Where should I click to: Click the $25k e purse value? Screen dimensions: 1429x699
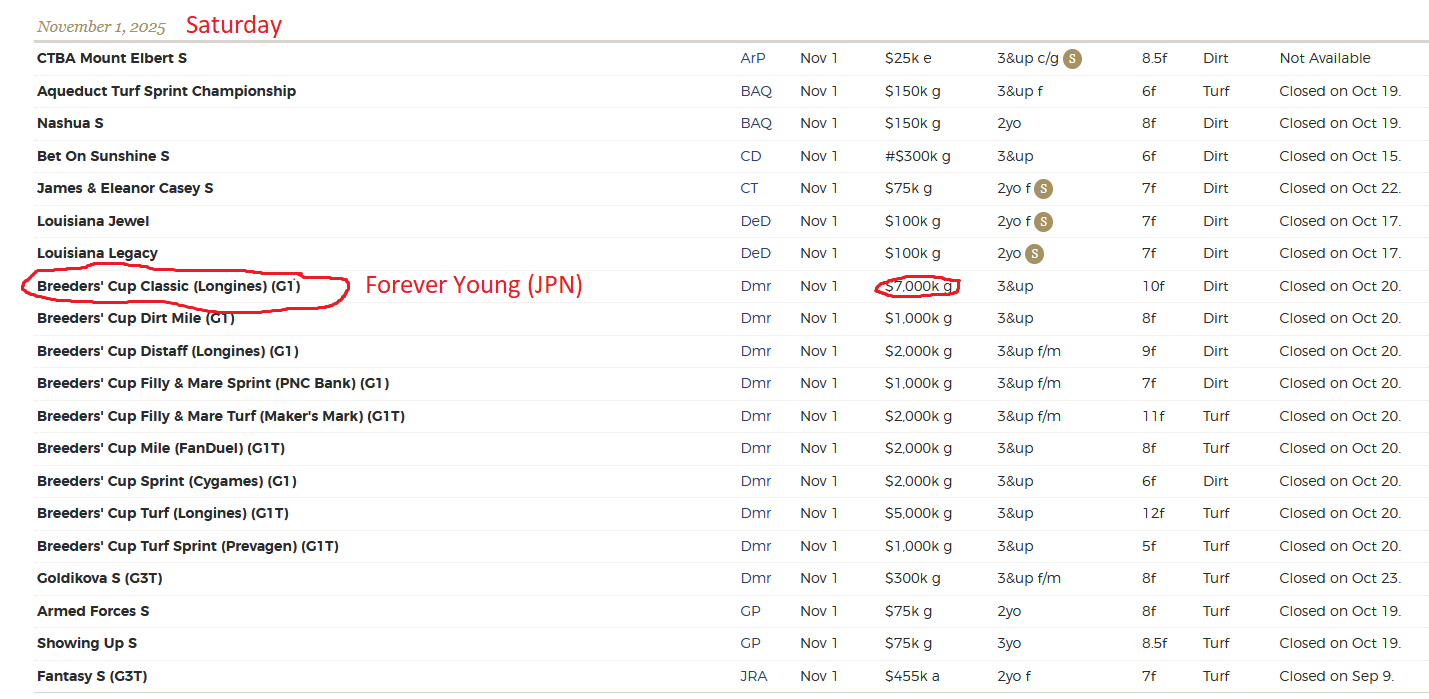click(909, 58)
